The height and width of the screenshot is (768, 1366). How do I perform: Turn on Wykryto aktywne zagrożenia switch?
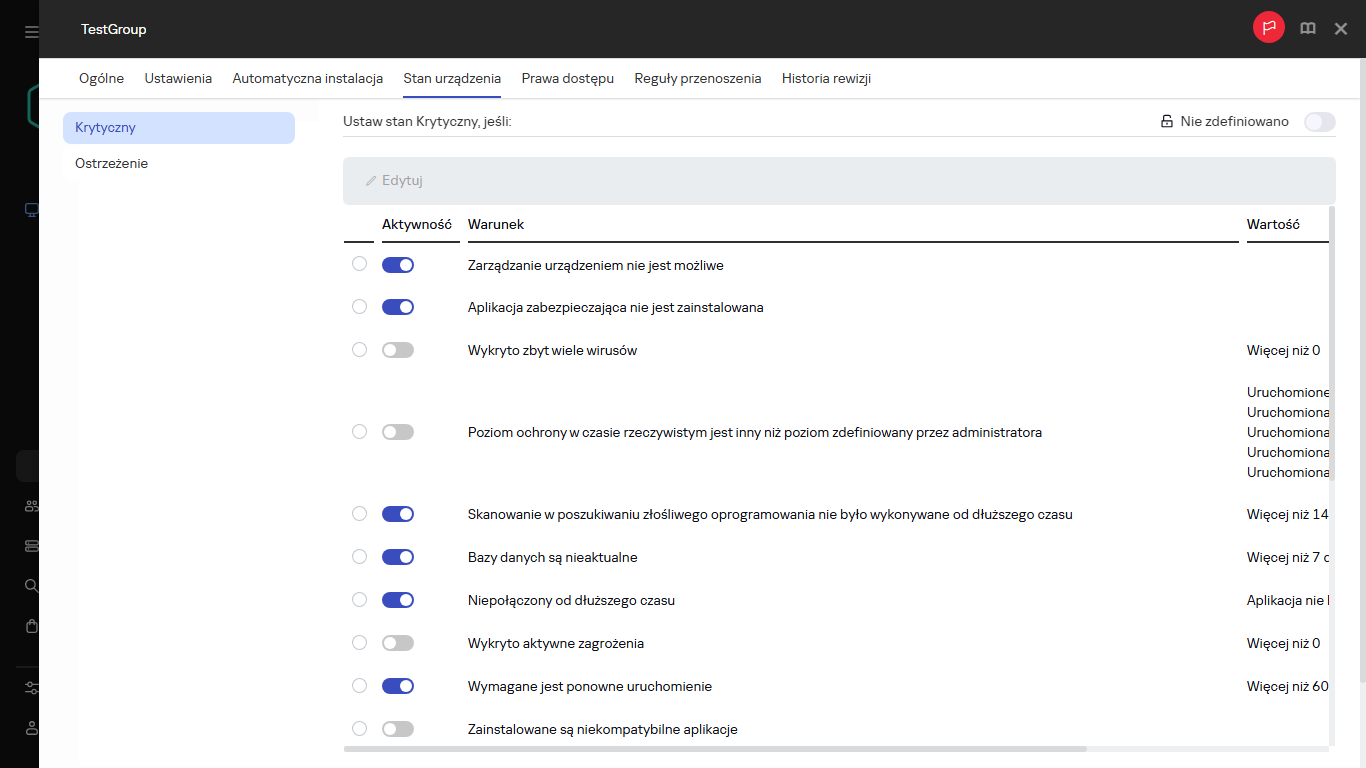pyautogui.click(x=398, y=643)
